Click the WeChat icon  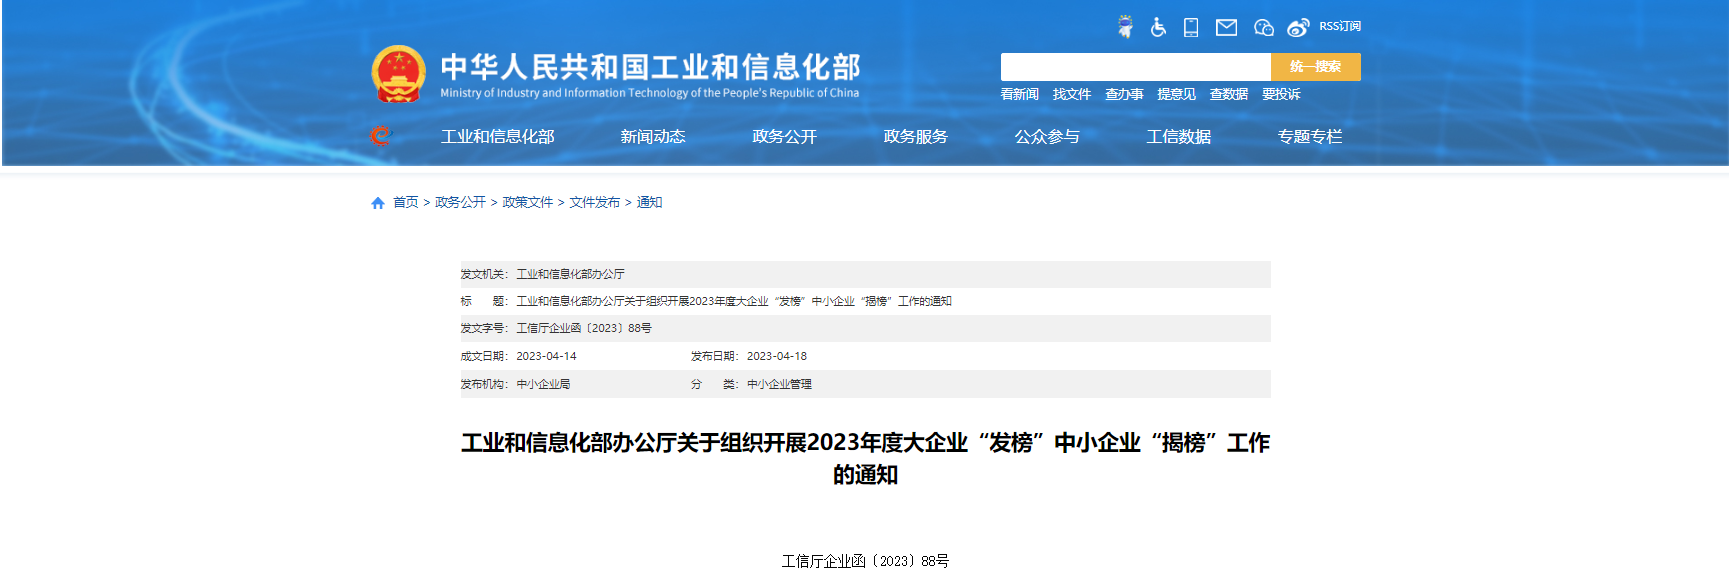point(1263,27)
